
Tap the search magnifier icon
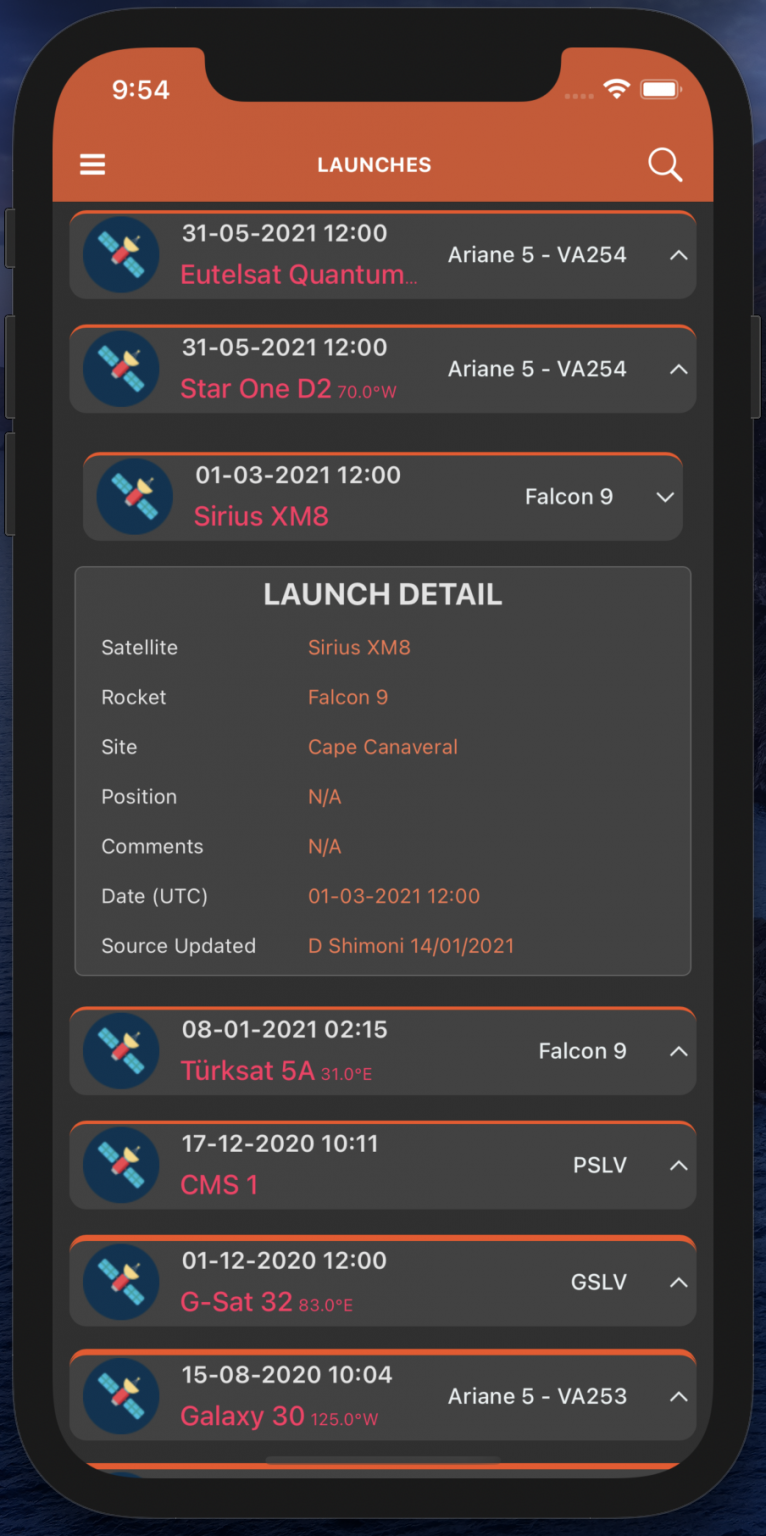point(665,164)
